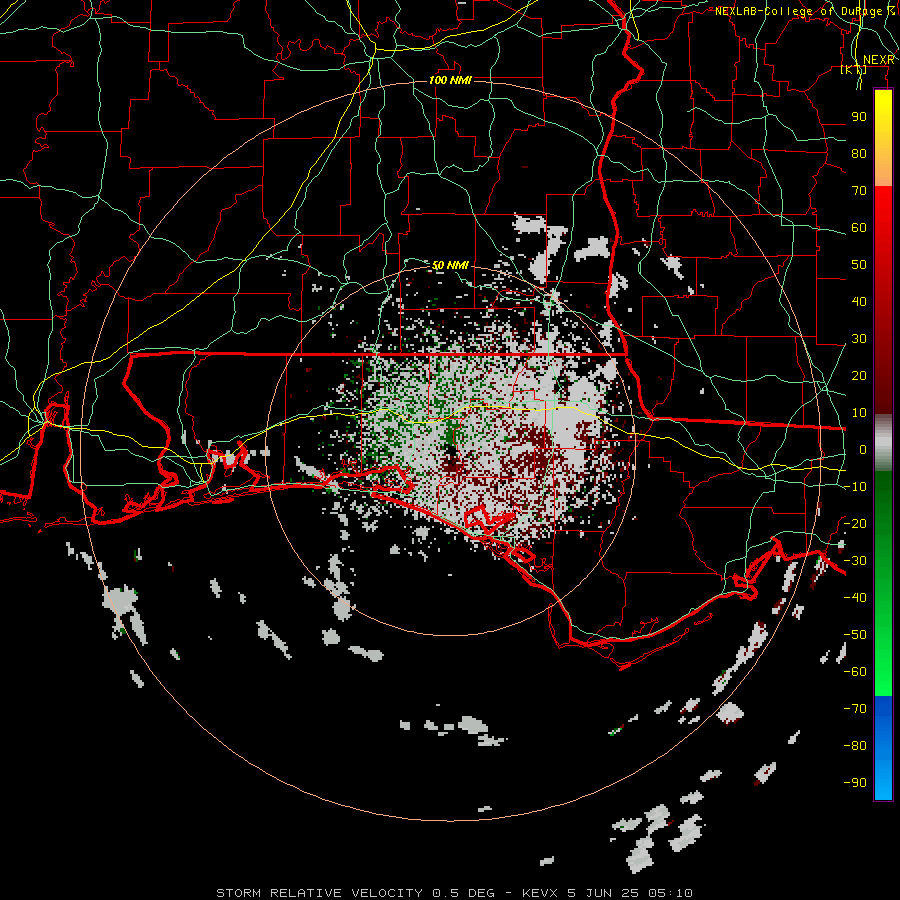
Task: Click the -90 value on velocity scale
Action: [x=855, y=783]
